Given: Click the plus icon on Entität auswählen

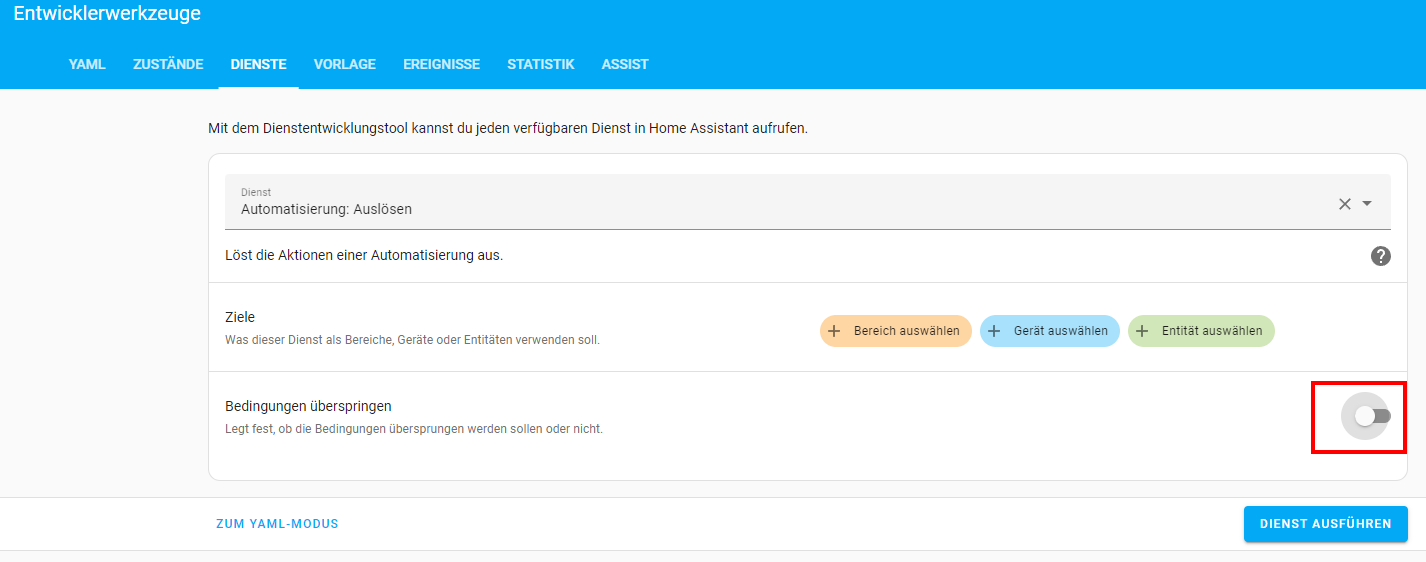Looking at the screenshot, I should click(1142, 331).
